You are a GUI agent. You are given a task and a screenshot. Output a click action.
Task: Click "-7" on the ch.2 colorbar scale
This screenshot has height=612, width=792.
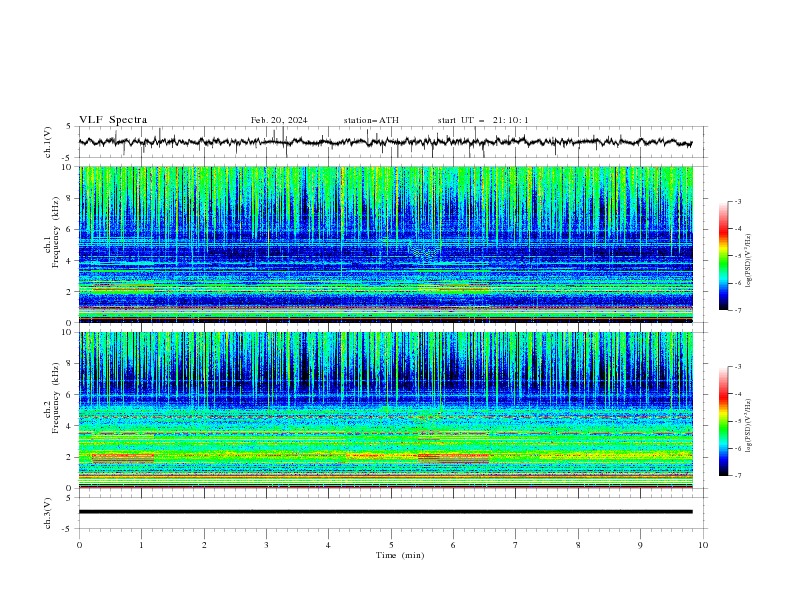click(737, 475)
